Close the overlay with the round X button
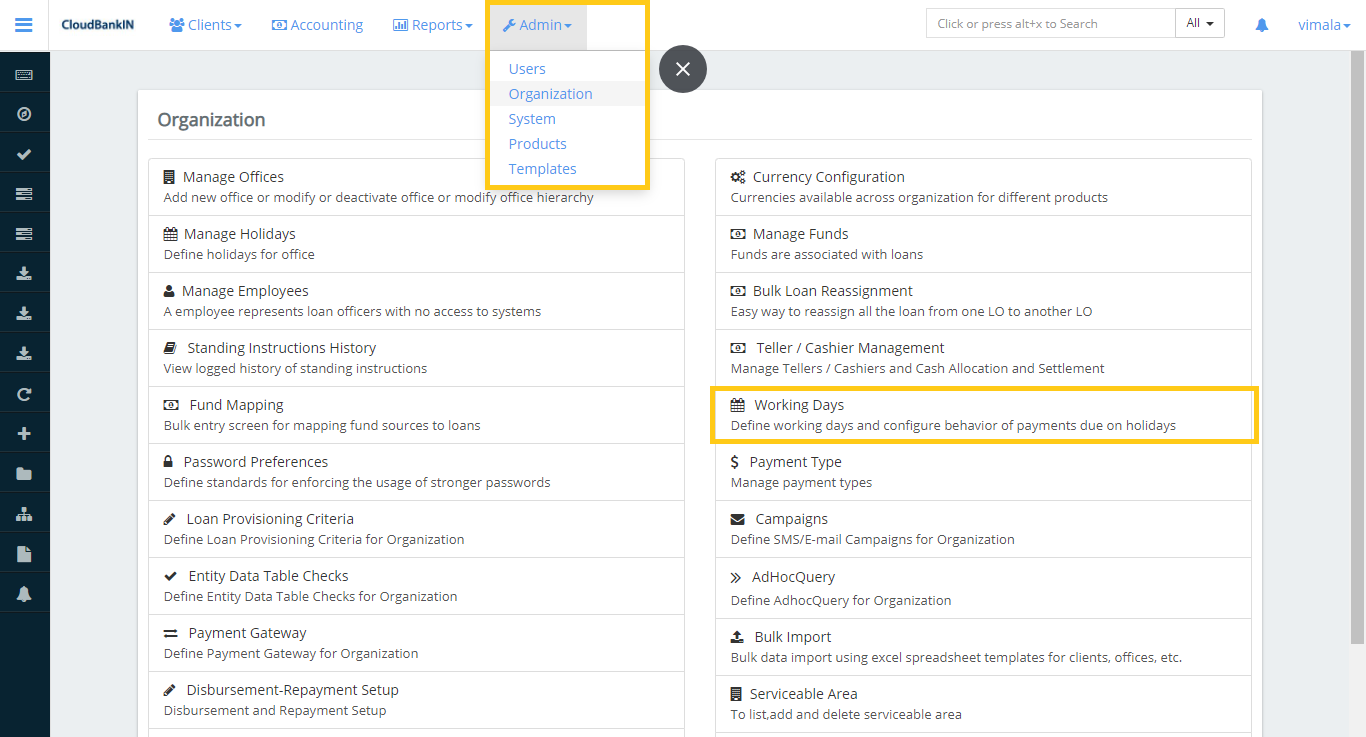The width and height of the screenshot is (1366, 737). [683, 69]
